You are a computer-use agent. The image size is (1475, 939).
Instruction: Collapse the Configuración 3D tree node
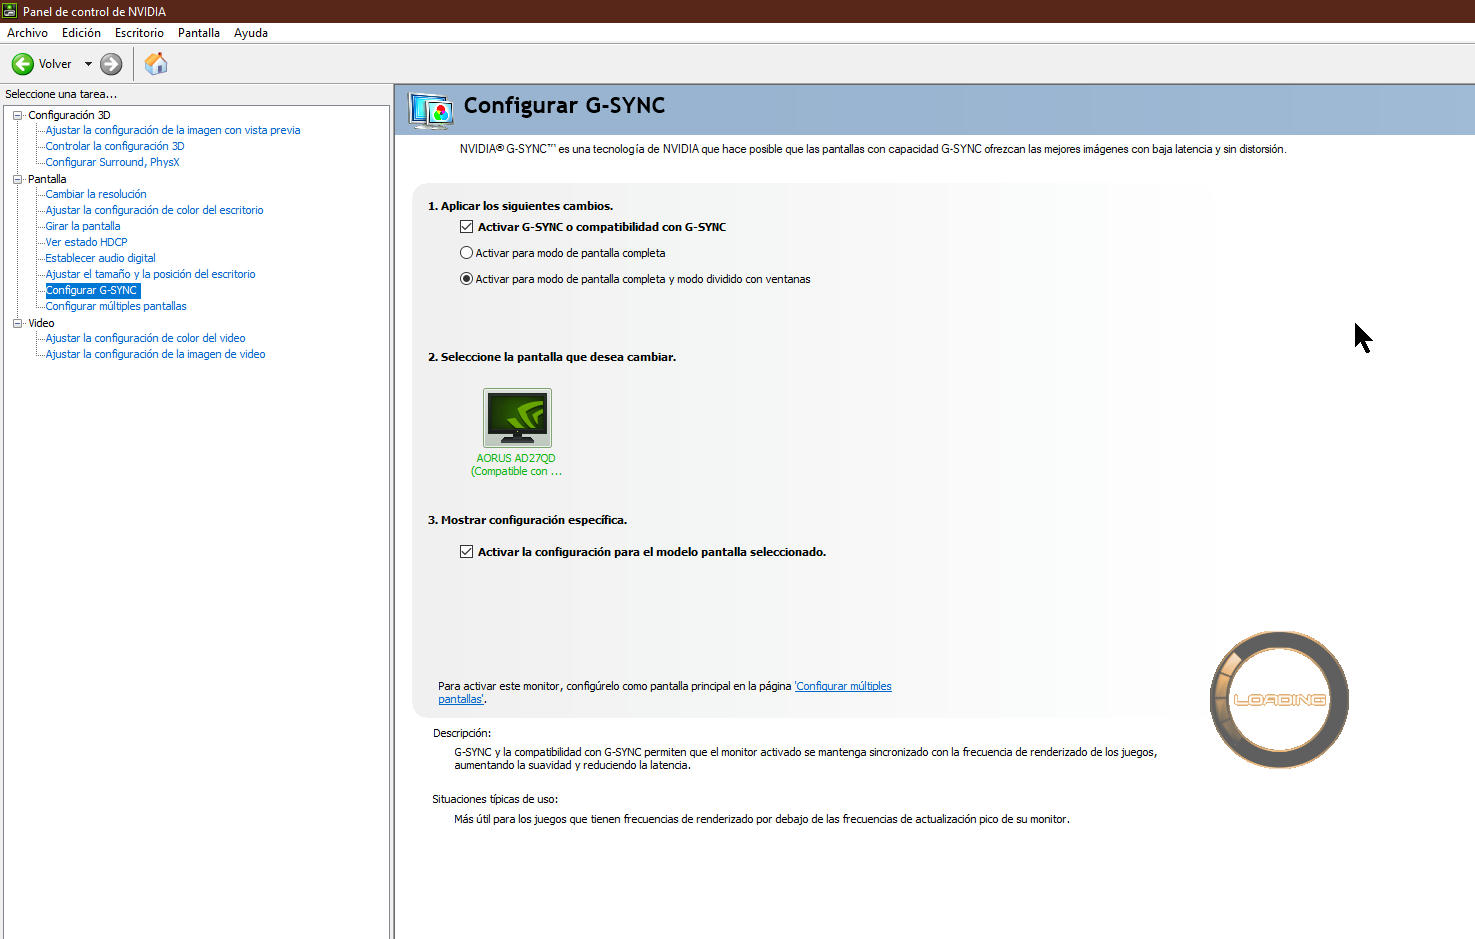coord(17,115)
